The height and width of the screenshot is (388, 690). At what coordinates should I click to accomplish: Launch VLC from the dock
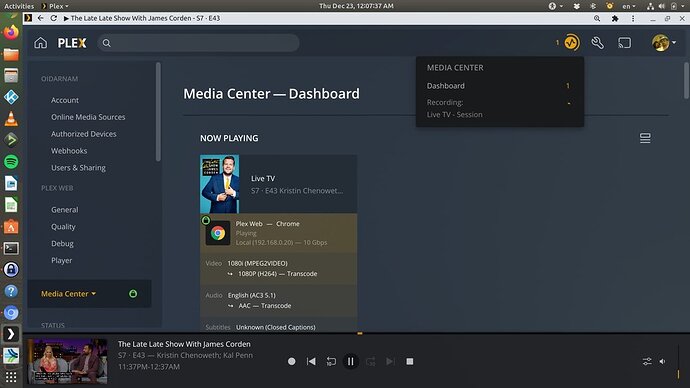click(11, 119)
